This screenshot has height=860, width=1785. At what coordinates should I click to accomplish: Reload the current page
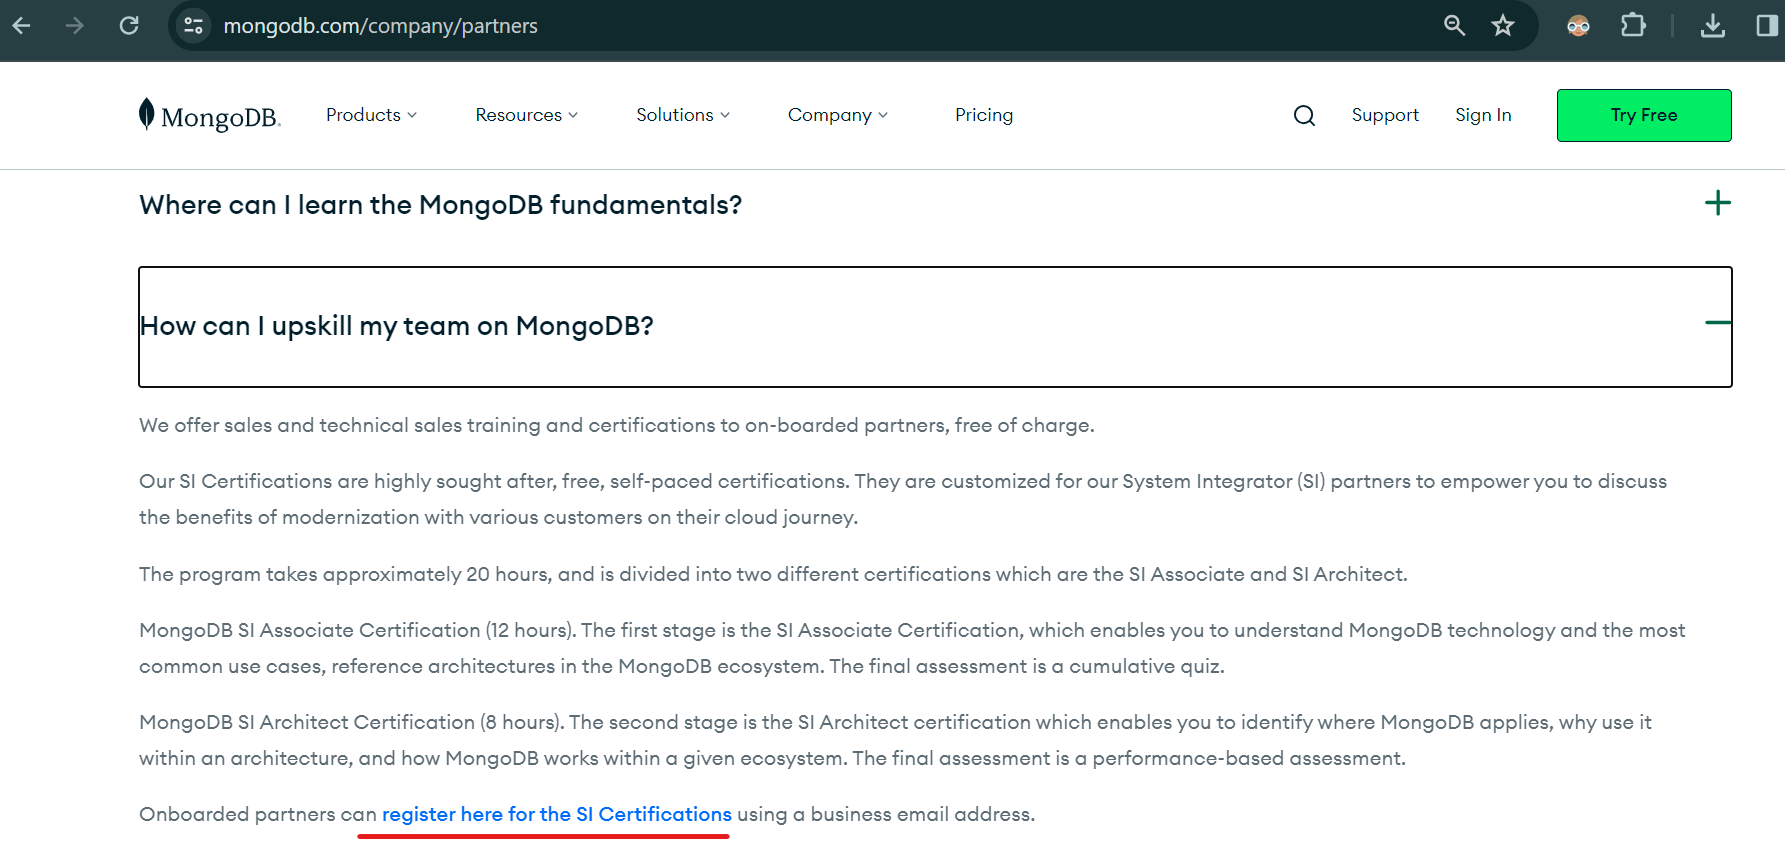tap(129, 26)
